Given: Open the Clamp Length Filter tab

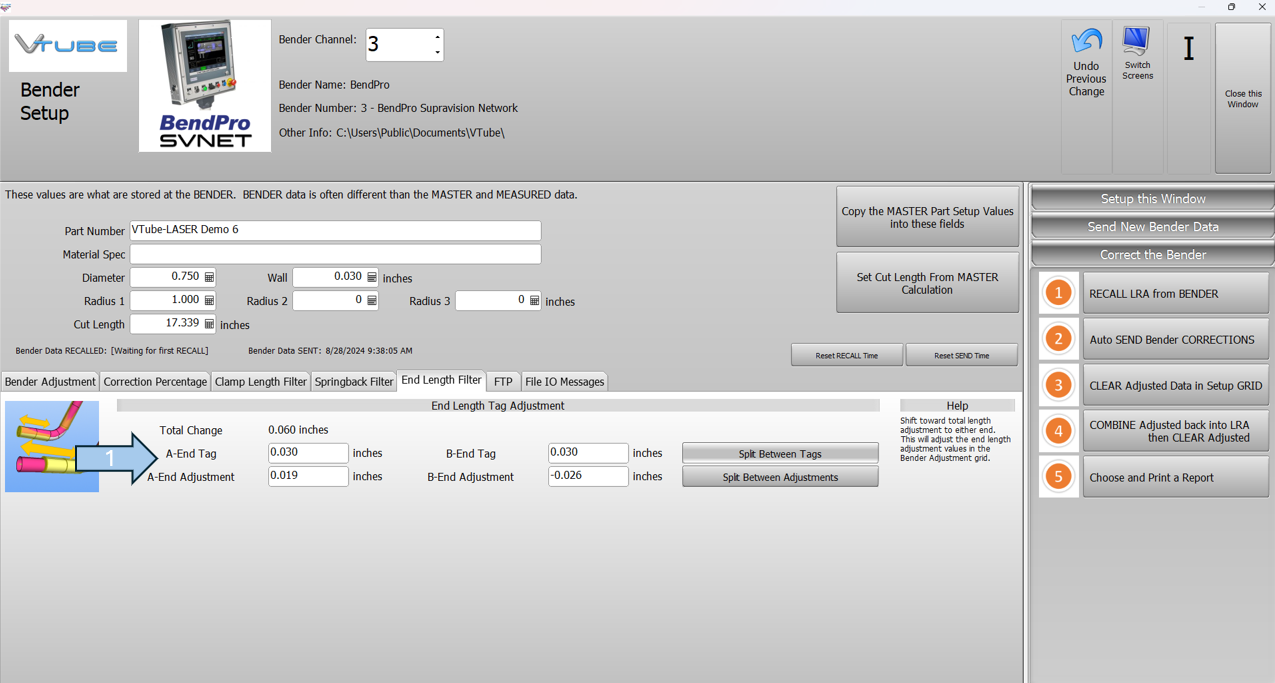Looking at the screenshot, I should (261, 382).
